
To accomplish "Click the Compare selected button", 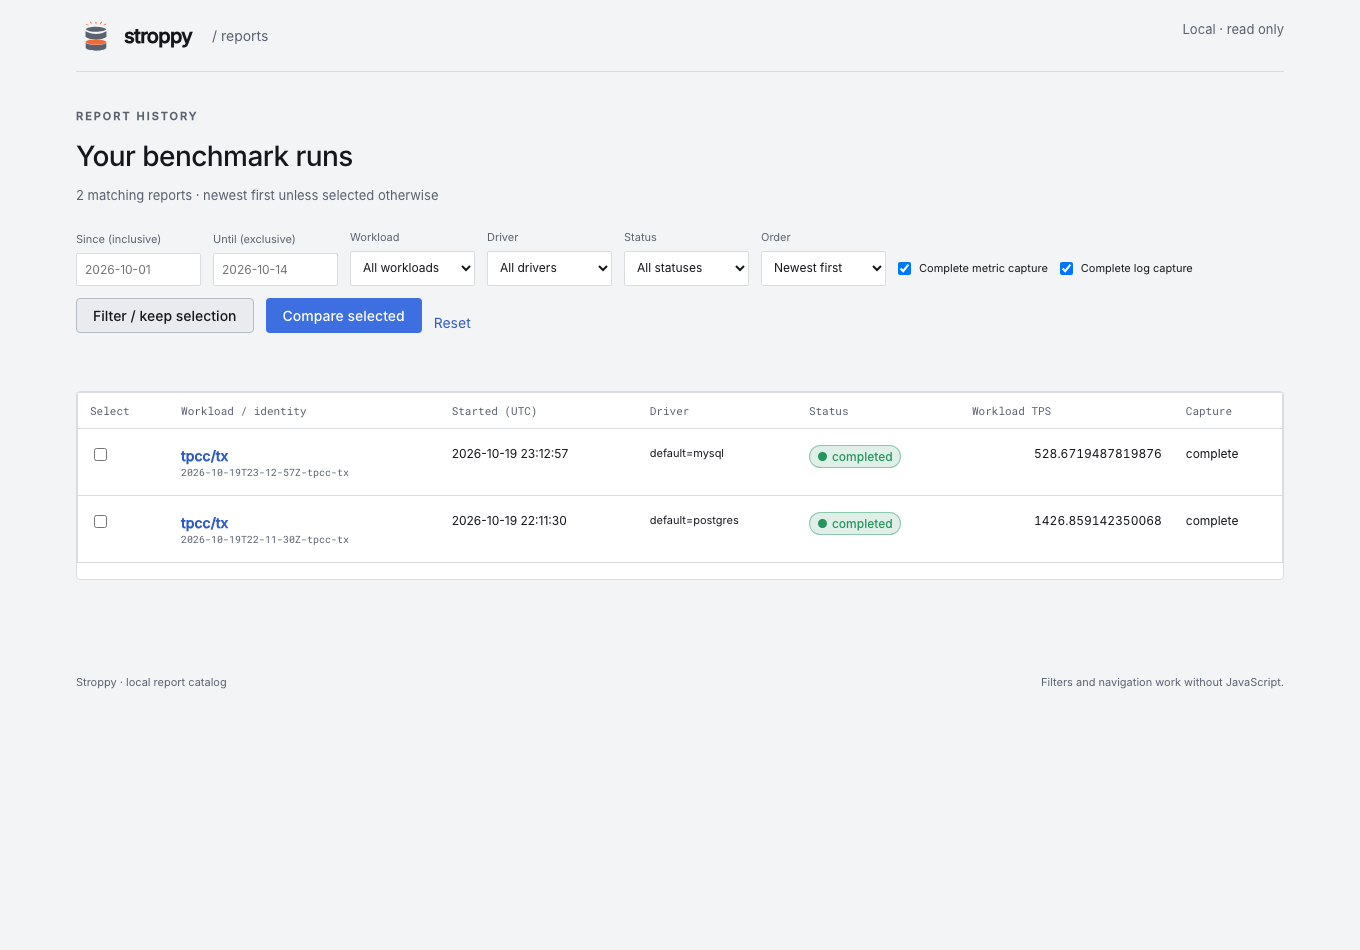I will [x=343, y=316].
